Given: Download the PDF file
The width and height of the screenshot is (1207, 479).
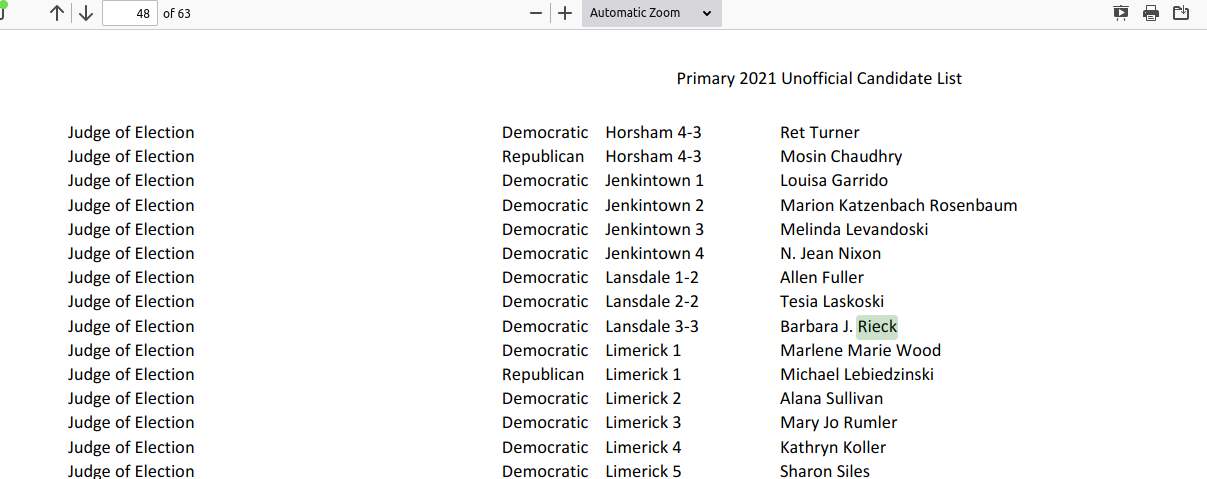Looking at the screenshot, I should click(x=1181, y=13).
